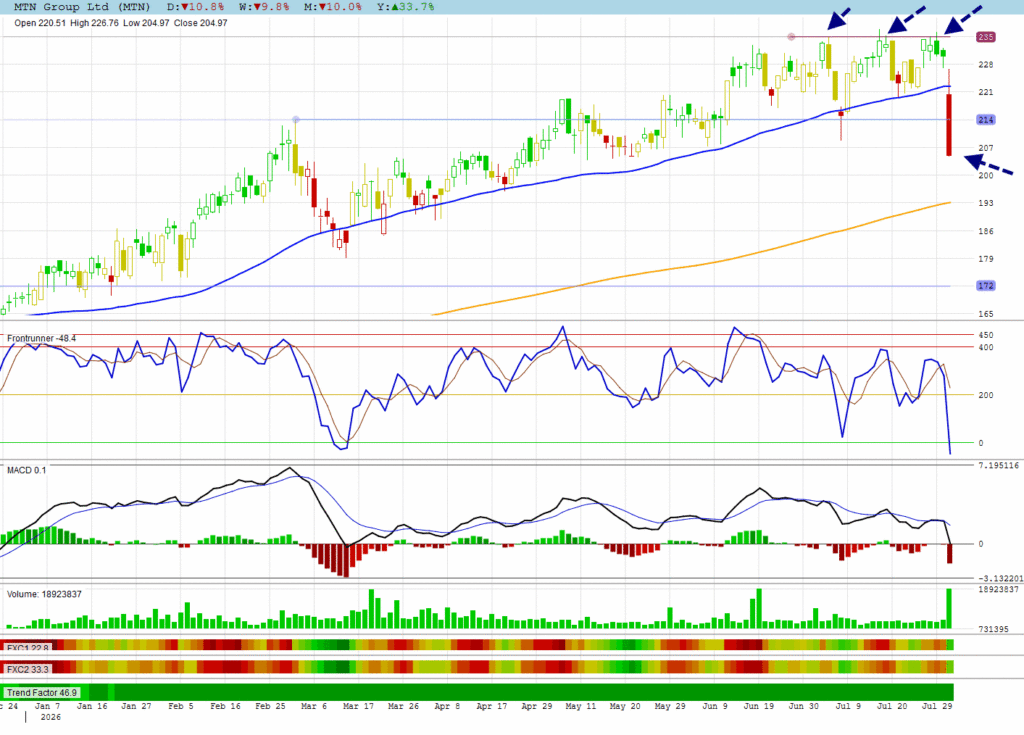Click the 221 price axis label
Viewport: 1024px width, 735px height.
point(985,92)
